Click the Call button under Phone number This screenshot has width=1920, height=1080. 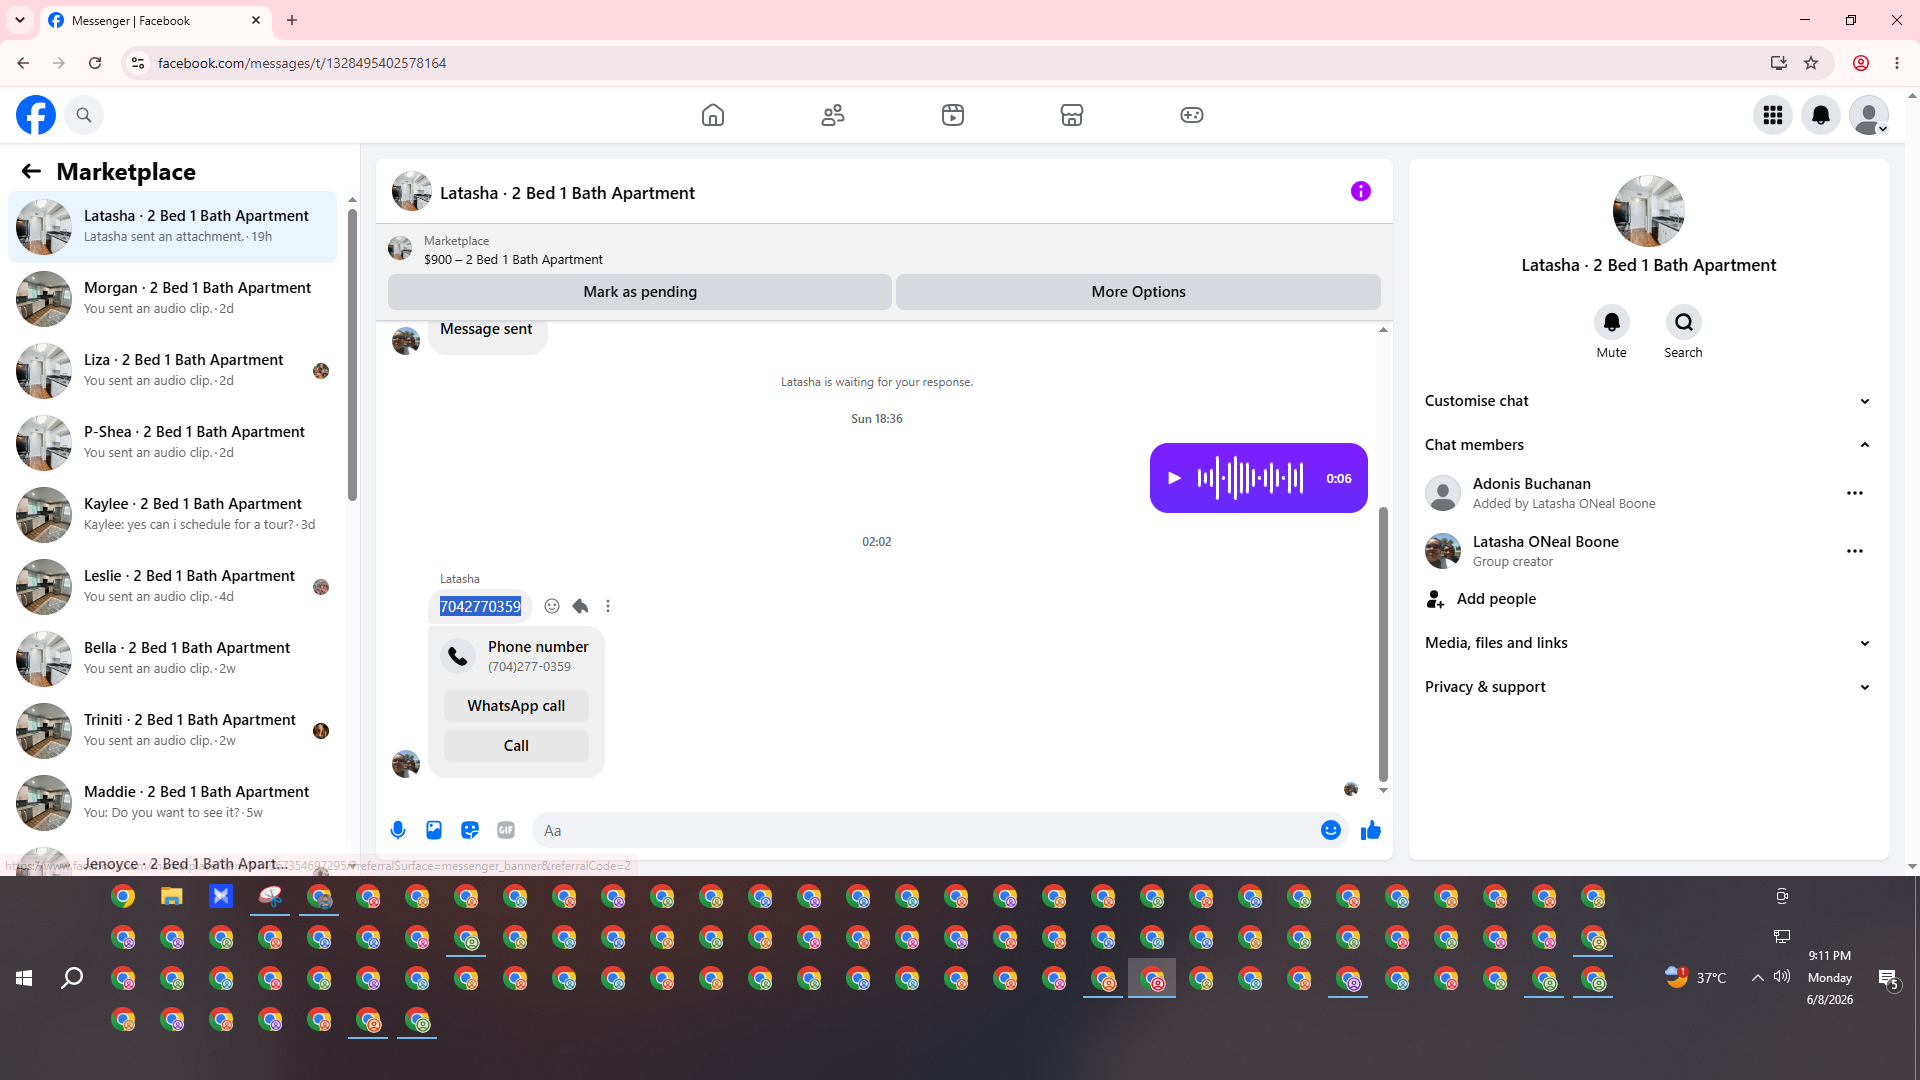[516, 746]
